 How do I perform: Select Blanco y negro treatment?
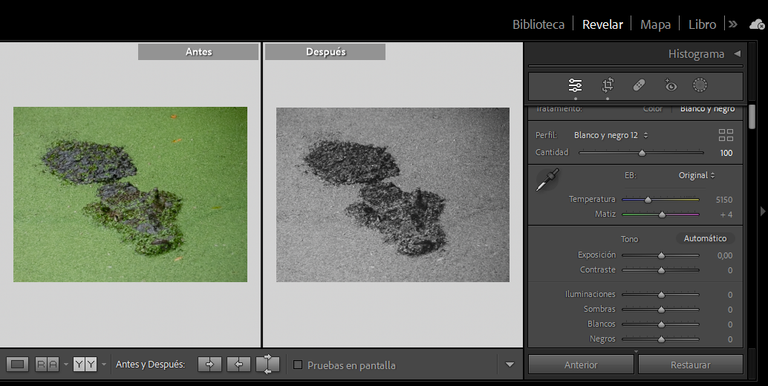pos(707,109)
